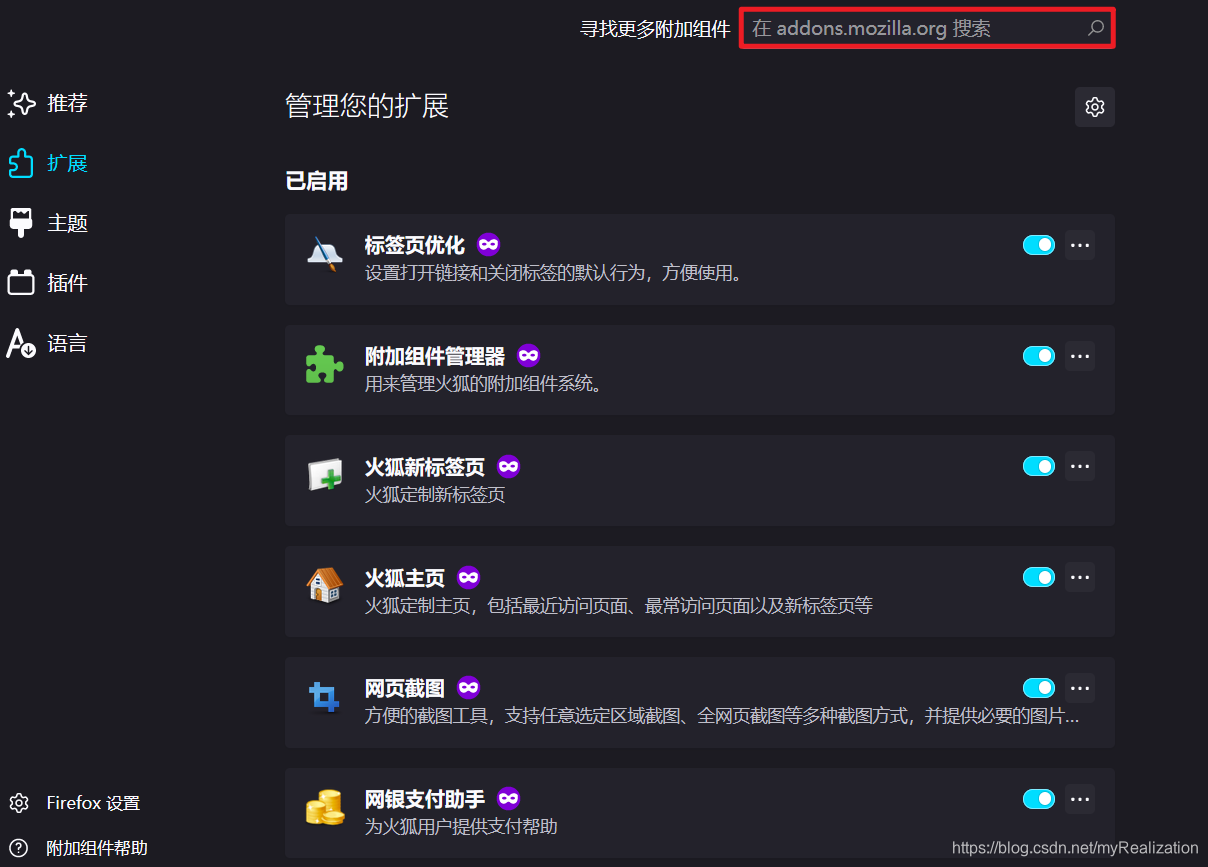Disable the 标签页优化 extension toggle
Image resolution: width=1208 pixels, height=867 pixels.
point(1039,245)
